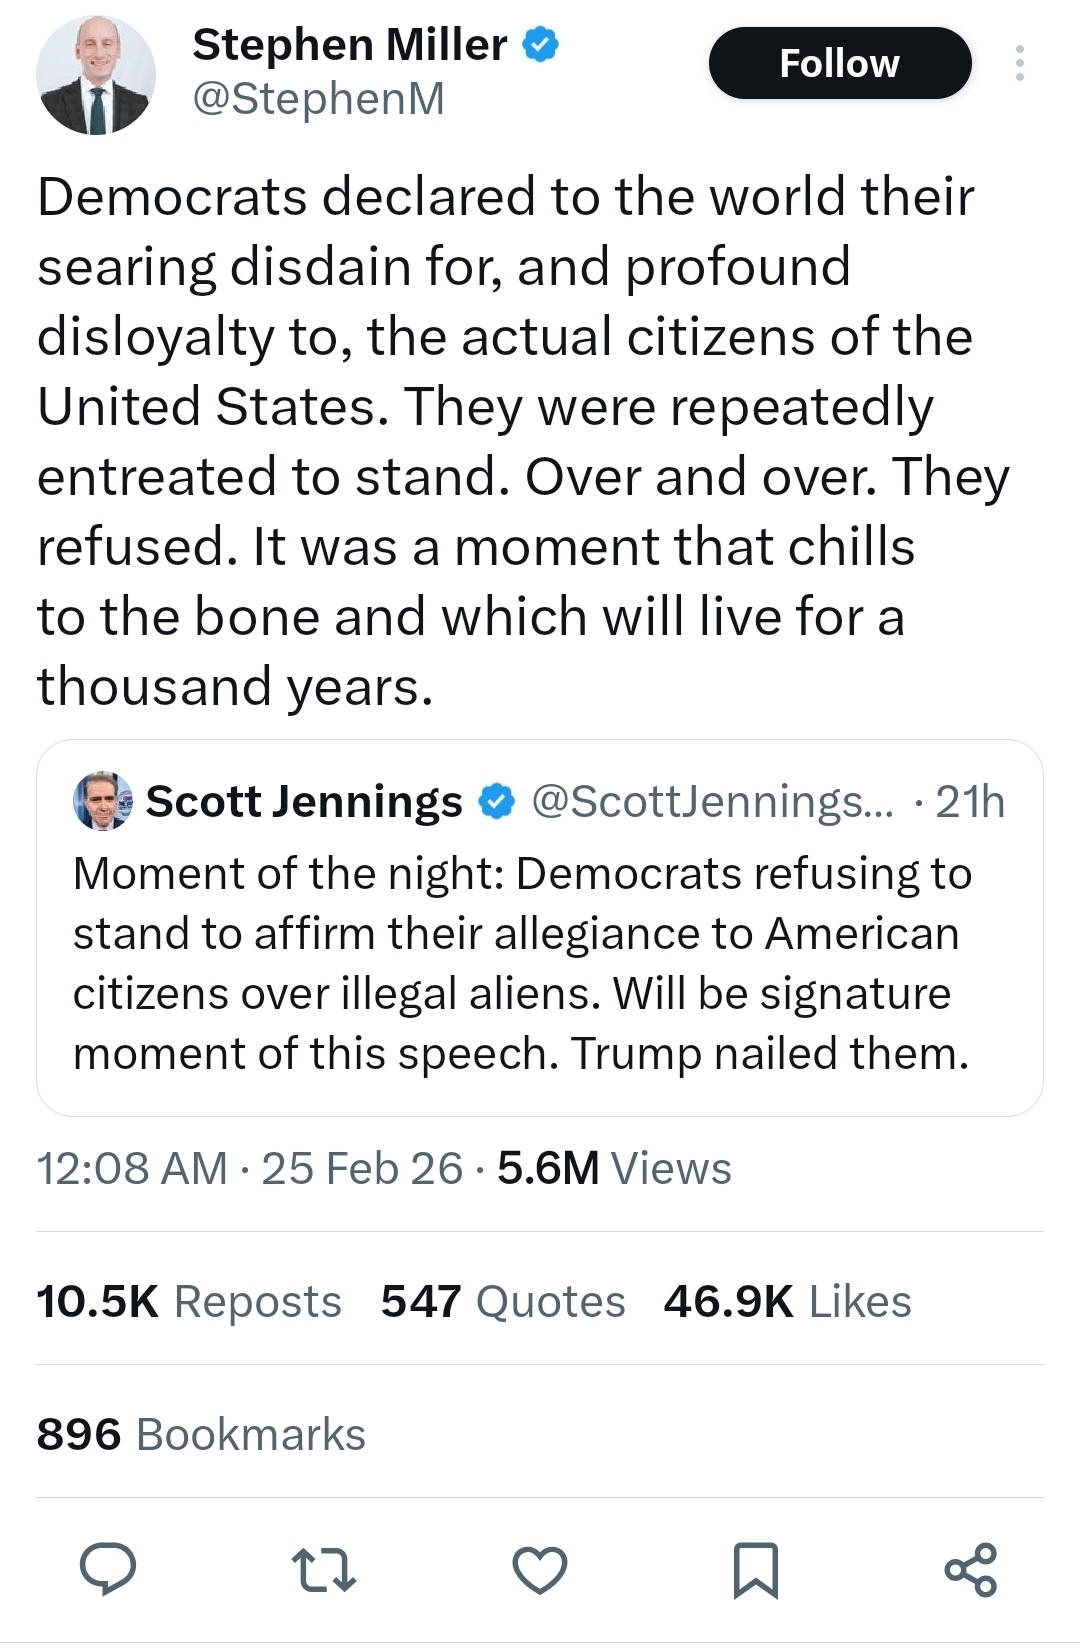Click the Follow button
The width and height of the screenshot is (1080, 1648).
click(839, 63)
